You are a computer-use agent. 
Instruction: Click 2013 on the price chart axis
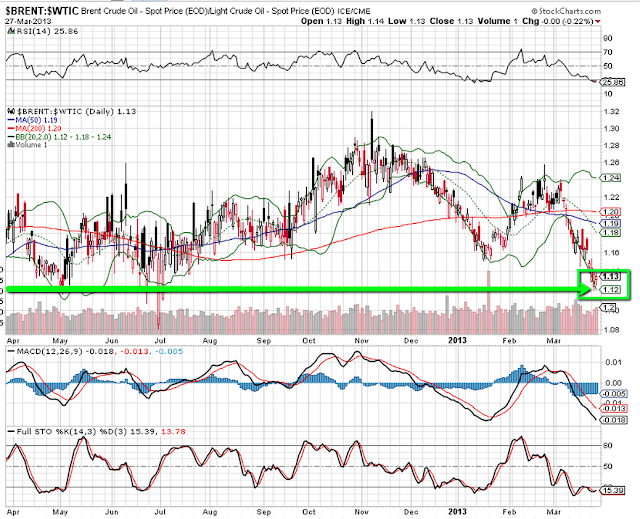[457, 341]
